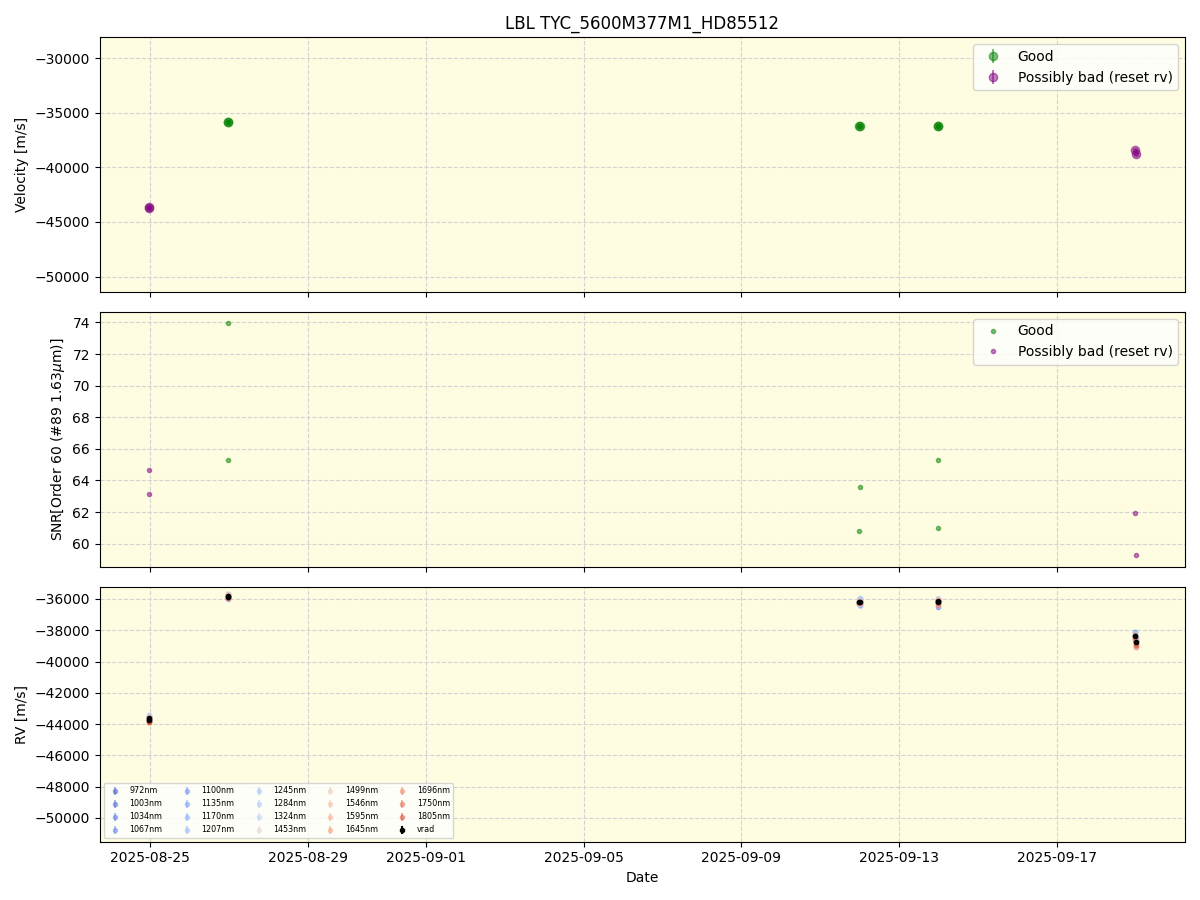Click the green SNR point at 74
The height and width of the screenshot is (900, 1200).
click(228, 323)
